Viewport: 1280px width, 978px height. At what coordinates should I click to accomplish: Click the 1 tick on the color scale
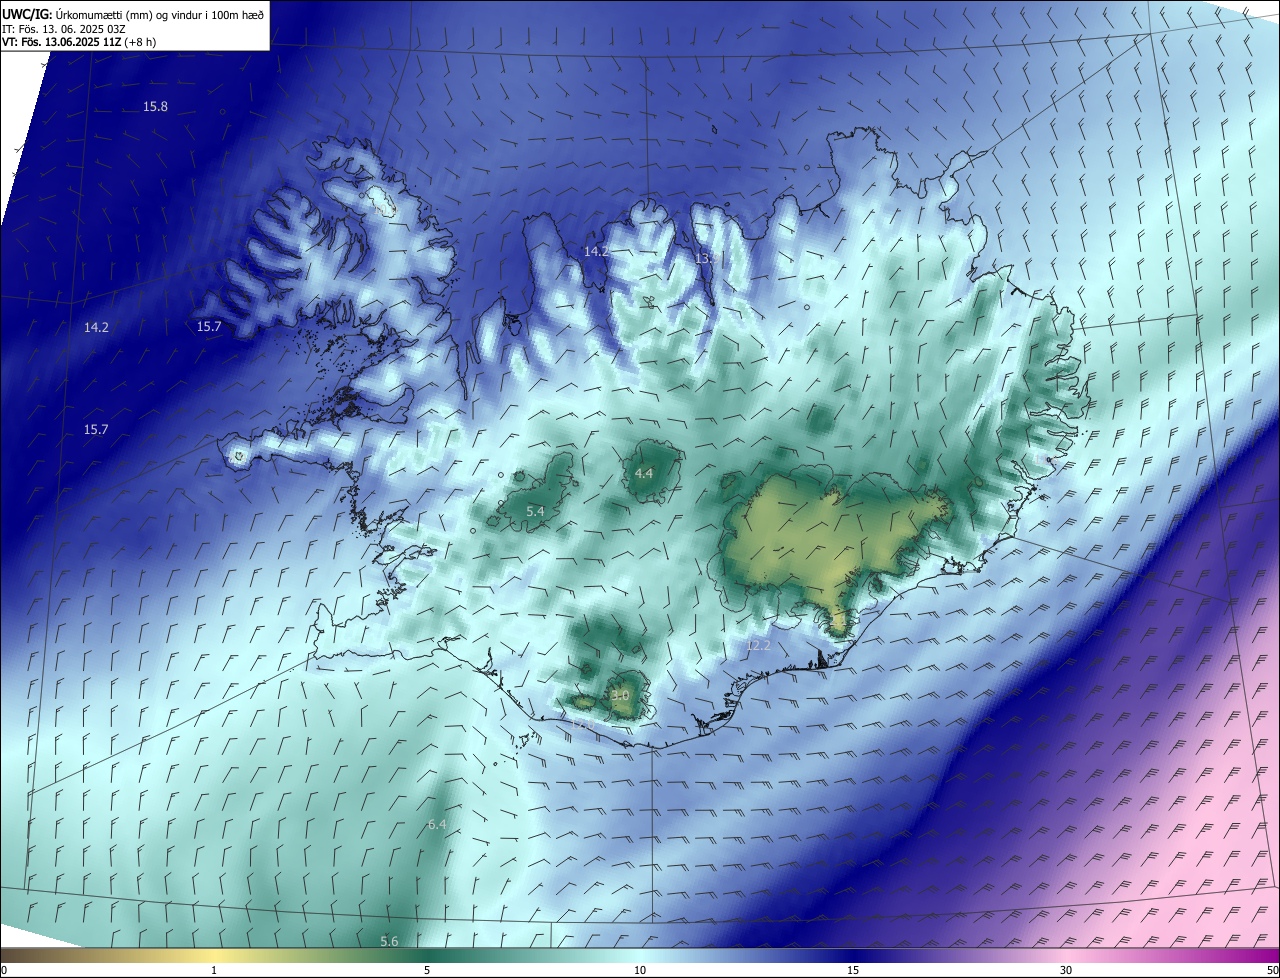214,970
